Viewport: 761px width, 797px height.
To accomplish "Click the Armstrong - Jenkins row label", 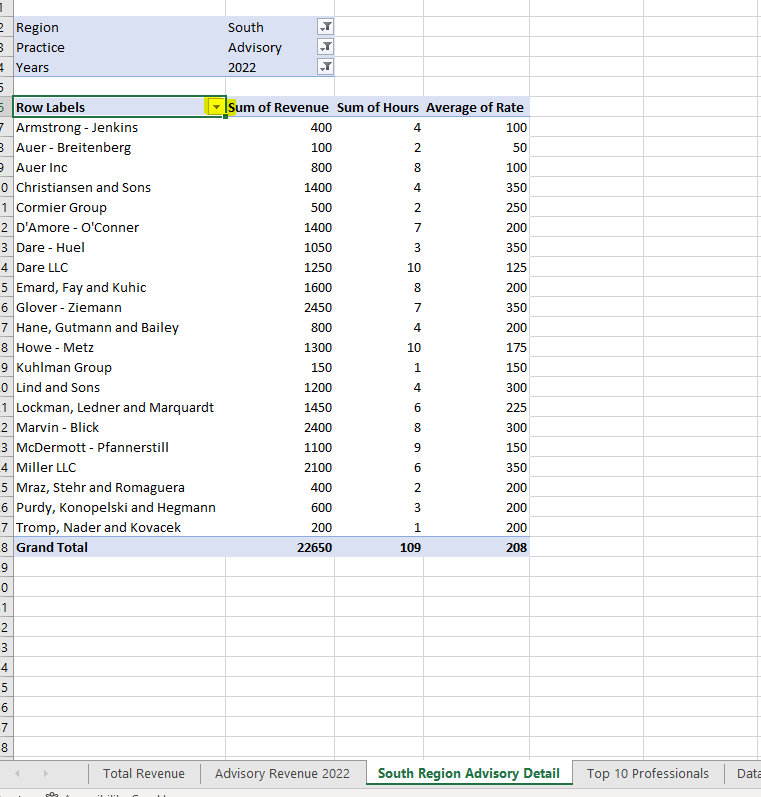I will click(x=77, y=127).
